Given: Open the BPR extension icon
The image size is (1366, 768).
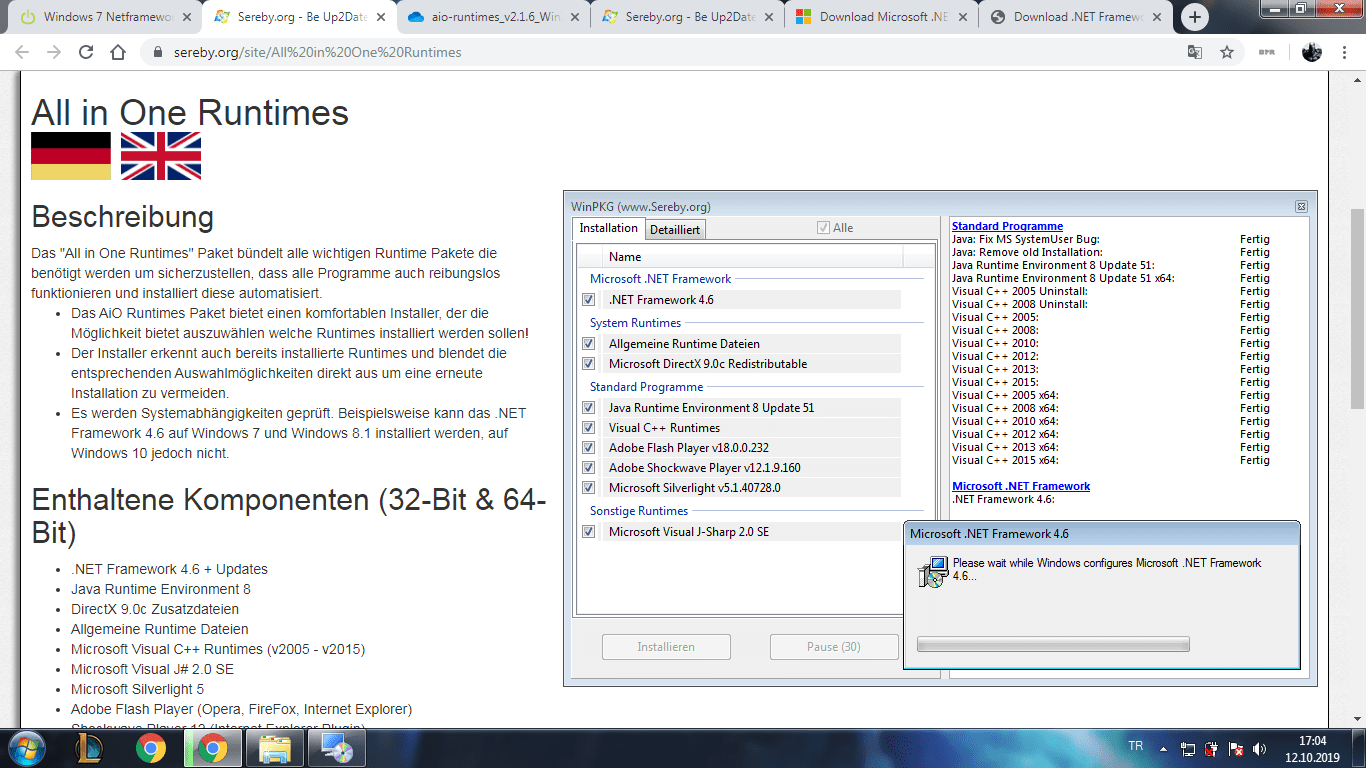Looking at the screenshot, I should pyautogui.click(x=1267, y=52).
